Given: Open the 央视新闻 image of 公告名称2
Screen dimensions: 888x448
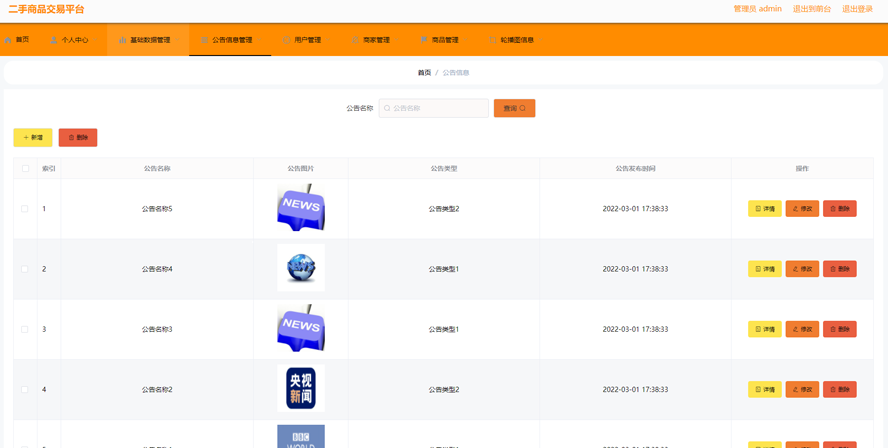Looking at the screenshot, I should [301, 388].
